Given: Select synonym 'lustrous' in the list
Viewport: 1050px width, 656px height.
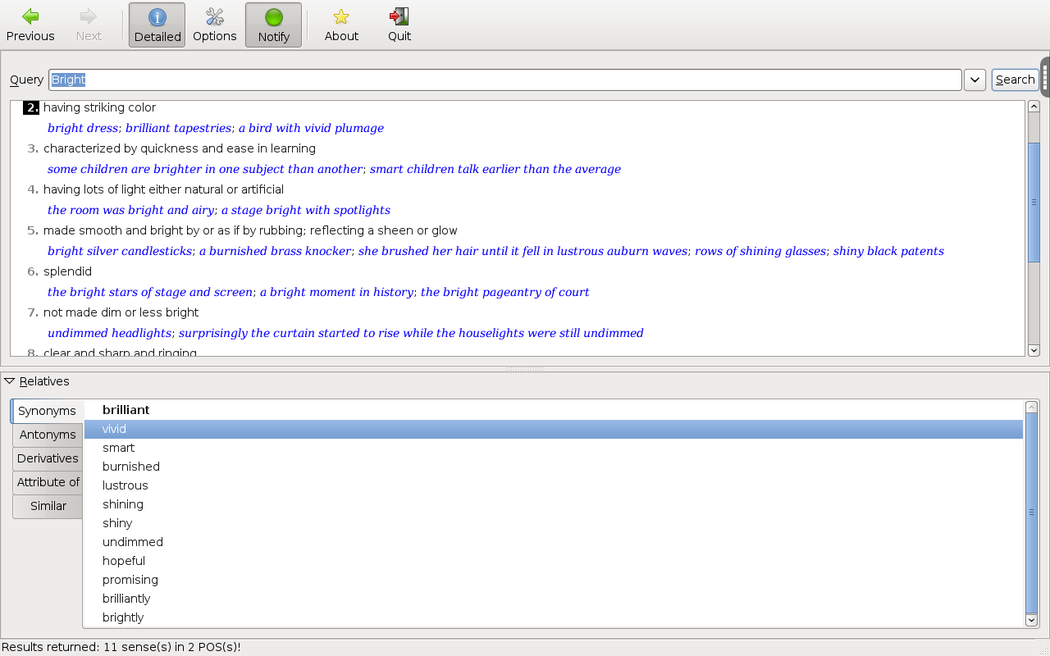Looking at the screenshot, I should click(x=125, y=486).
